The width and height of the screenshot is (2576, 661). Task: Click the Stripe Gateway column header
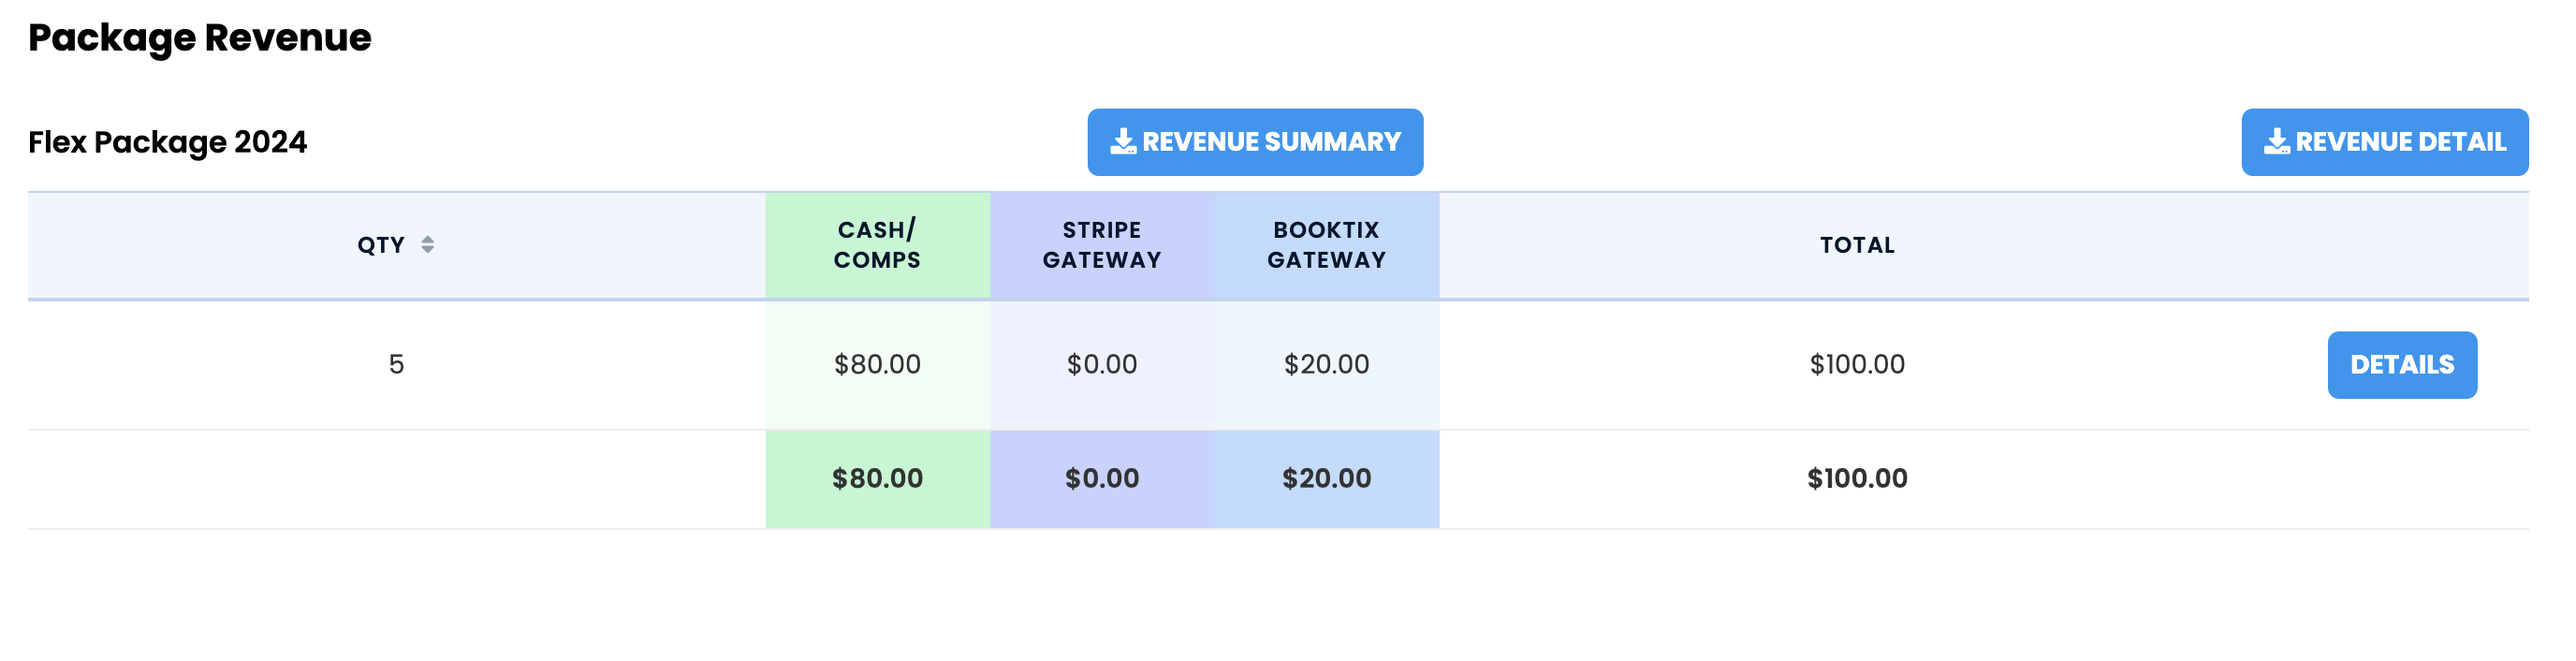(1102, 245)
